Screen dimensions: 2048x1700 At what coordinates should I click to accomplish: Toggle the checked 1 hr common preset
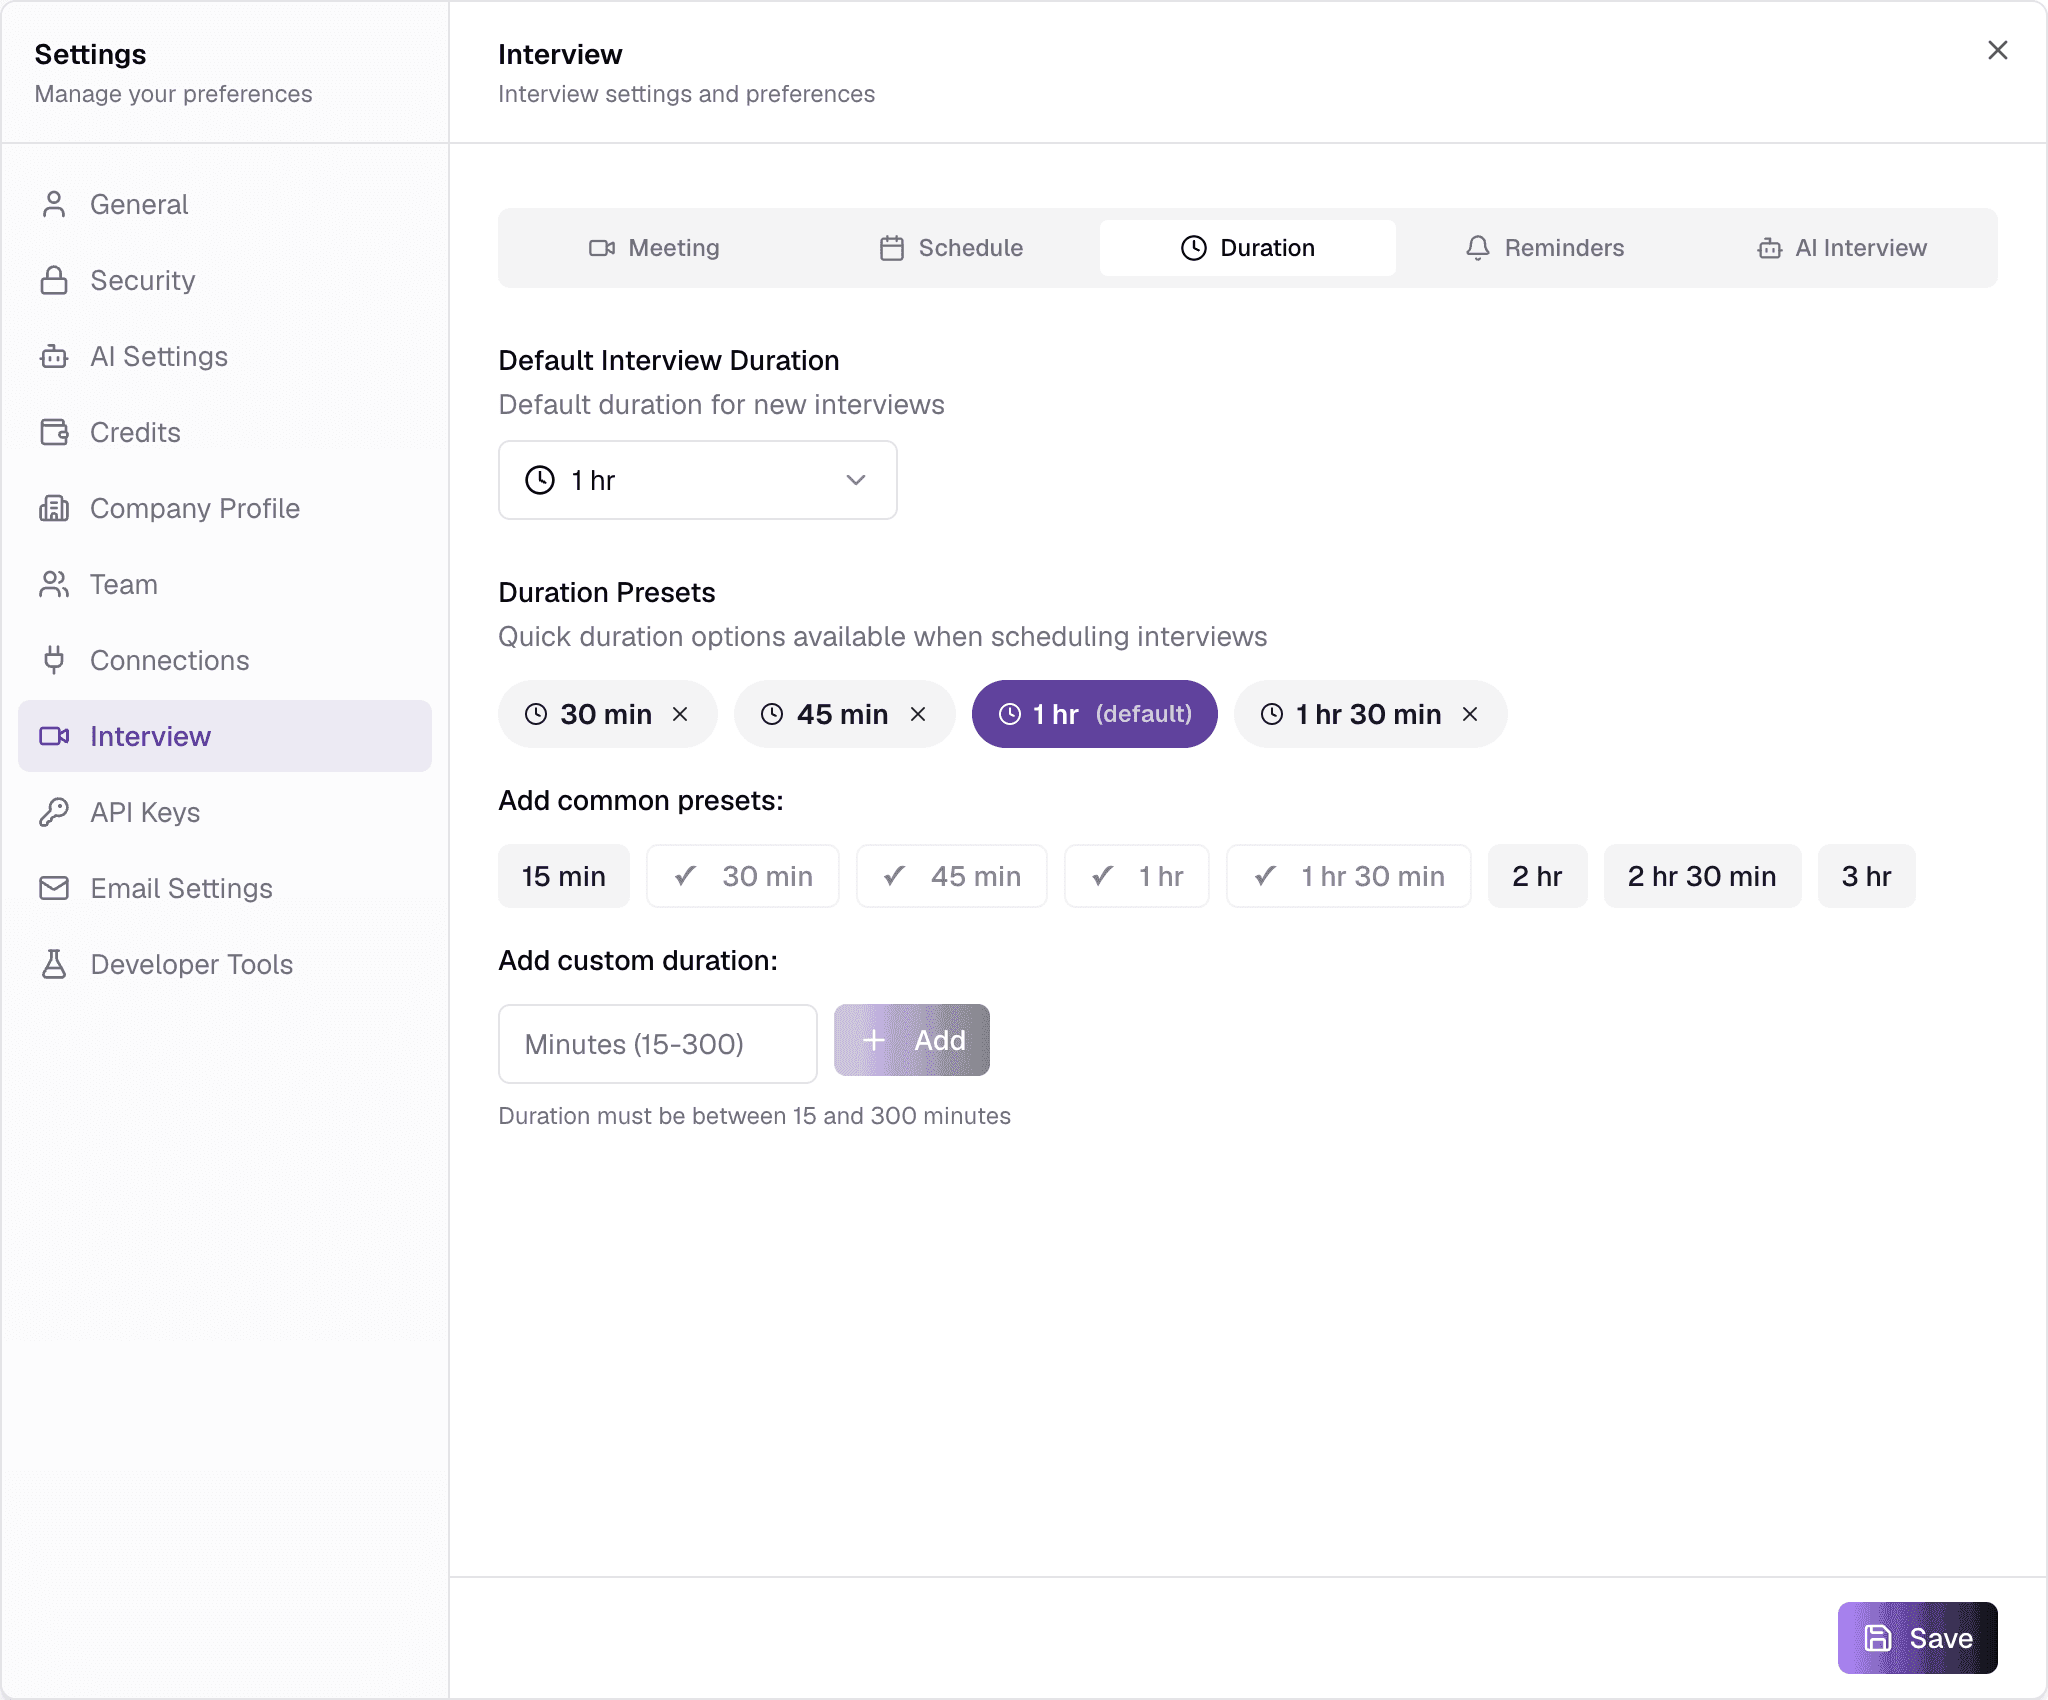point(1137,876)
